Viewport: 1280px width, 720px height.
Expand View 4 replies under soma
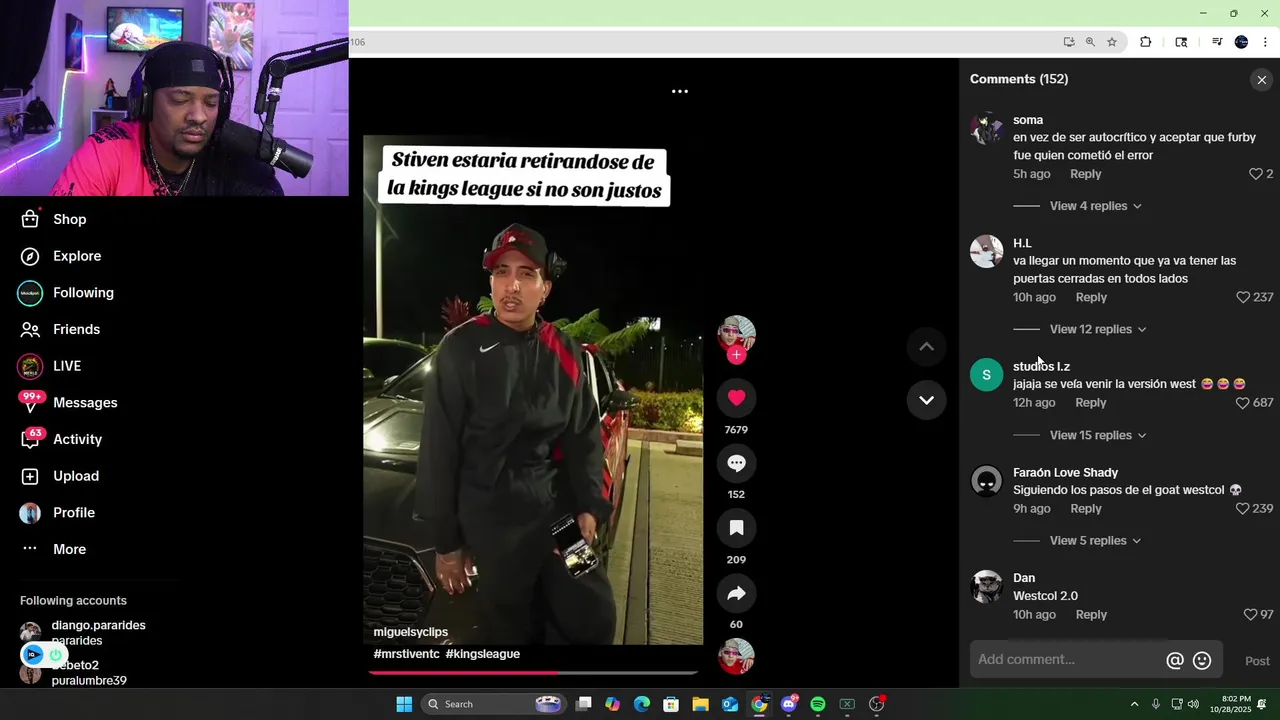pos(1095,206)
